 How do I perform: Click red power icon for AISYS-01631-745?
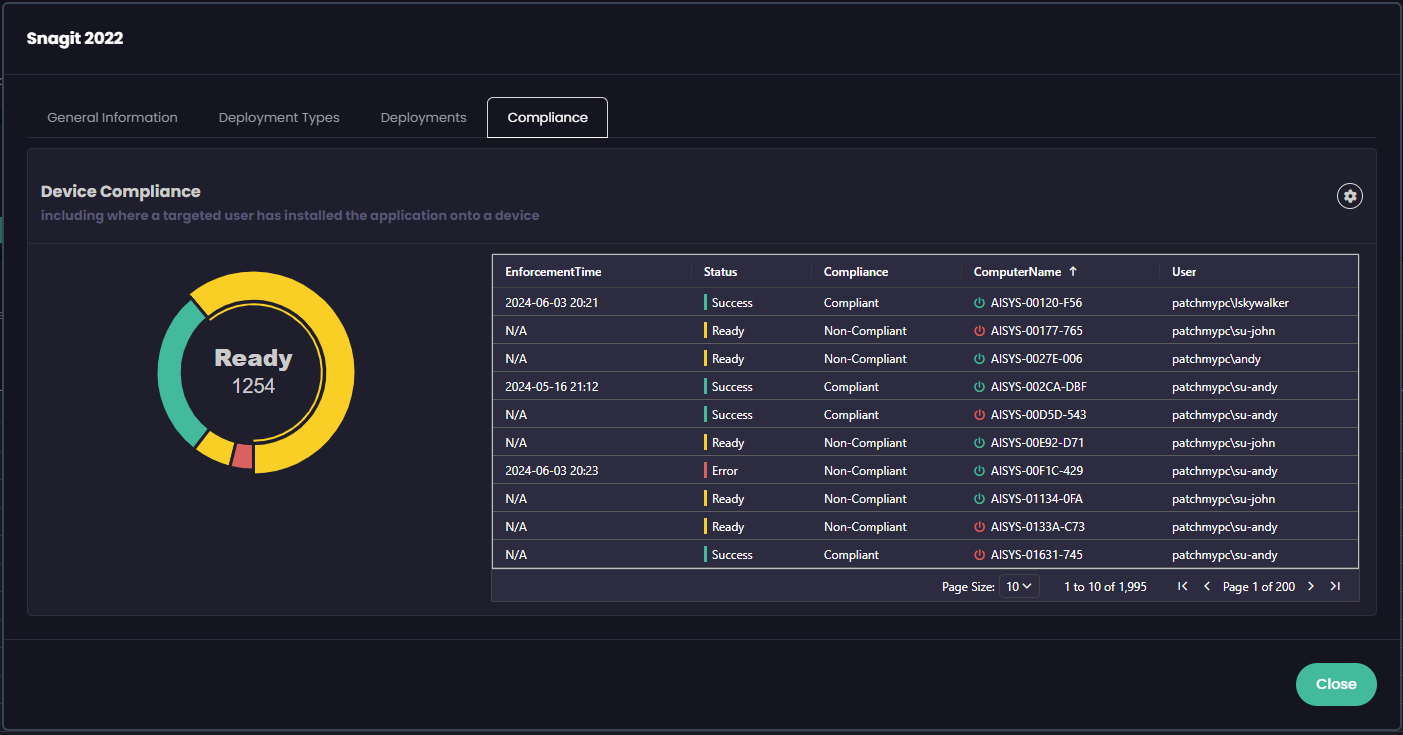point(979,555)
